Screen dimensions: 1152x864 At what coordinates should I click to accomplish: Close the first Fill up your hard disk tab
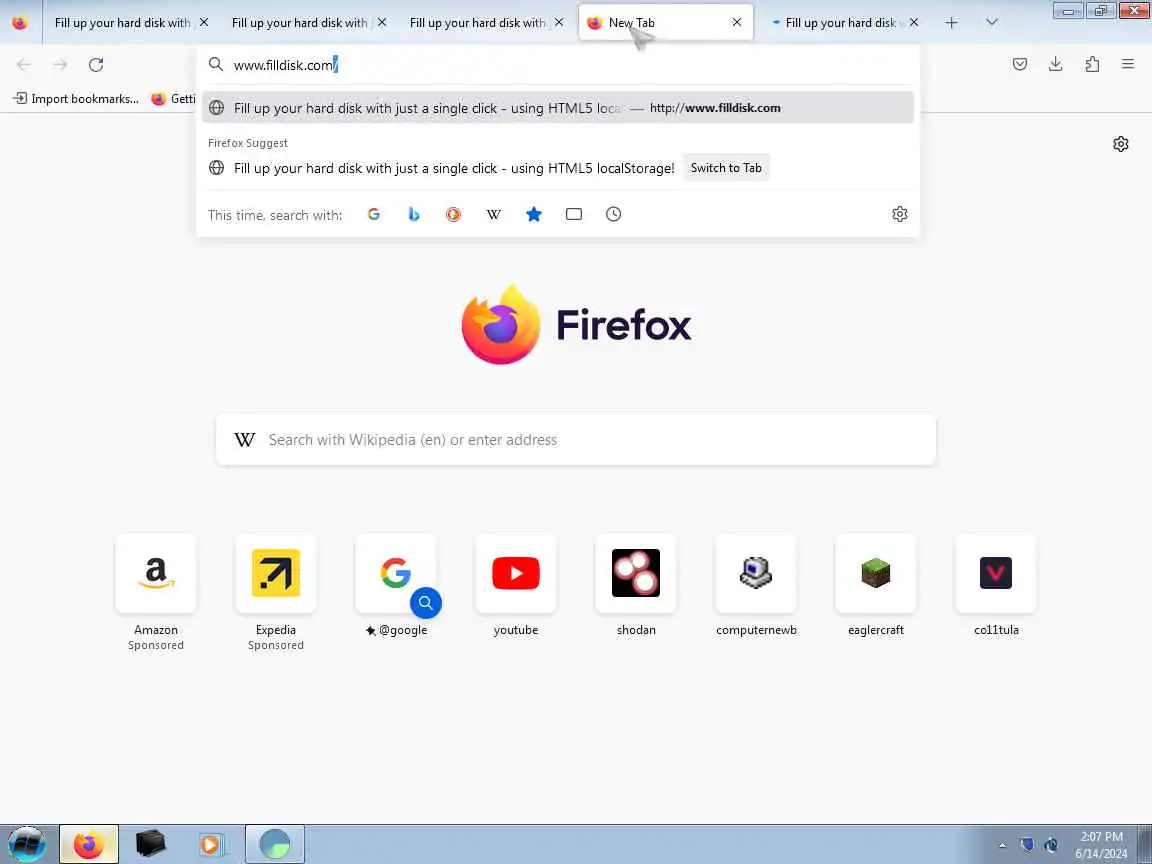click(204, 22)
